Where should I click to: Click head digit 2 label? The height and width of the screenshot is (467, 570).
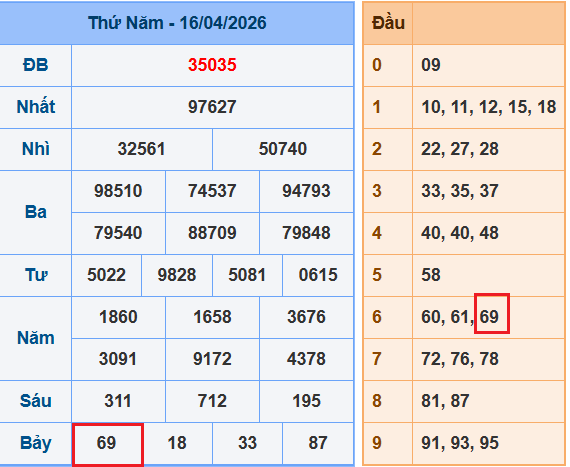pyautogui.click(x=377, y=149)
